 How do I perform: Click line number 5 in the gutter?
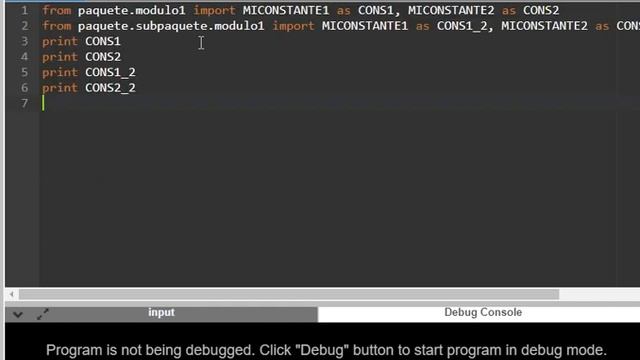(x=24, y=72)
